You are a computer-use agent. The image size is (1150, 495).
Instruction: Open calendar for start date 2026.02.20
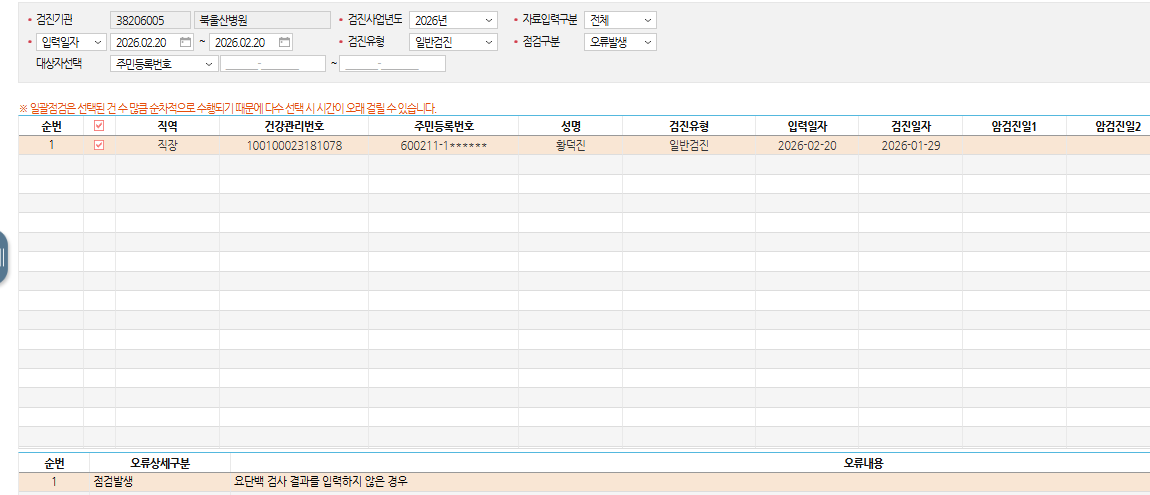pos(186,42)
